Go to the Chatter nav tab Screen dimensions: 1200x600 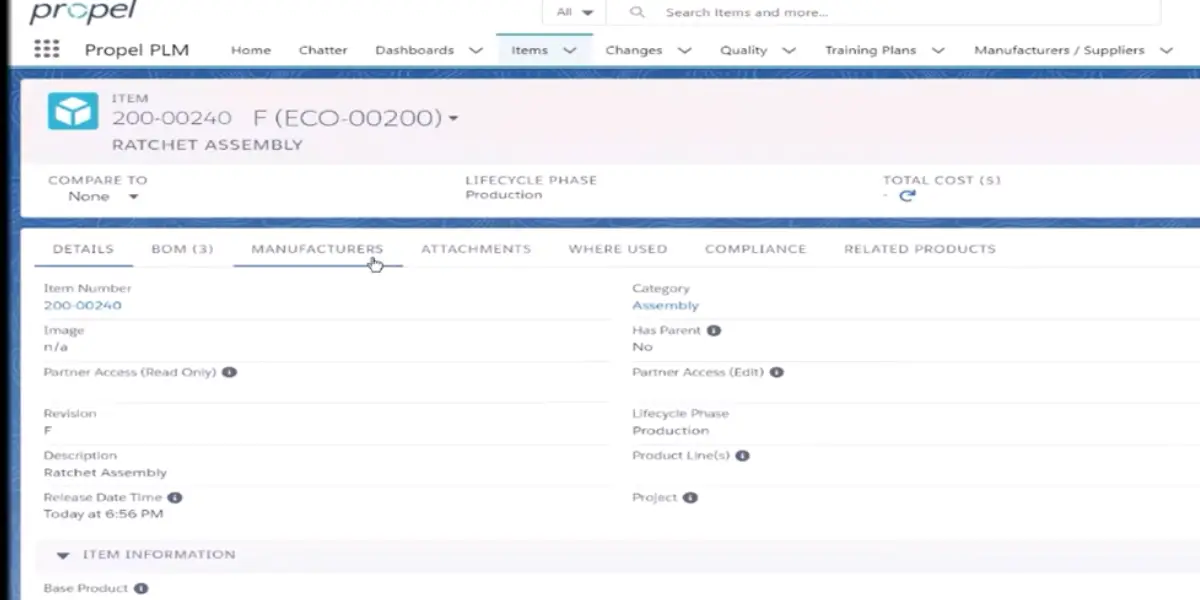(x=323, y=50)
